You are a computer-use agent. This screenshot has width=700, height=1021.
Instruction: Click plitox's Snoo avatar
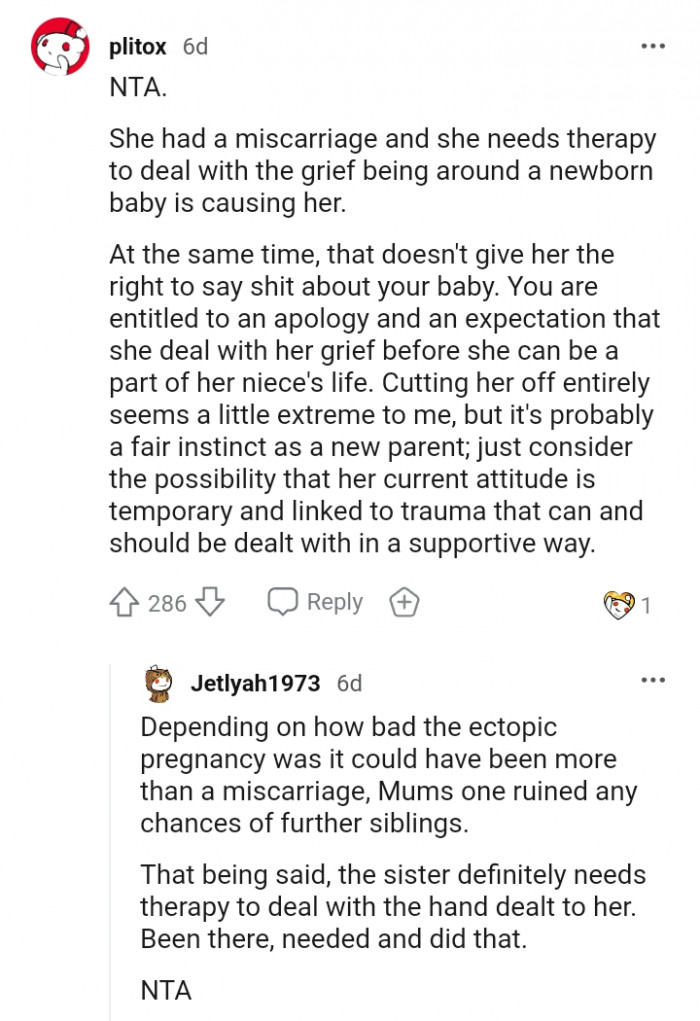(62, 45)
